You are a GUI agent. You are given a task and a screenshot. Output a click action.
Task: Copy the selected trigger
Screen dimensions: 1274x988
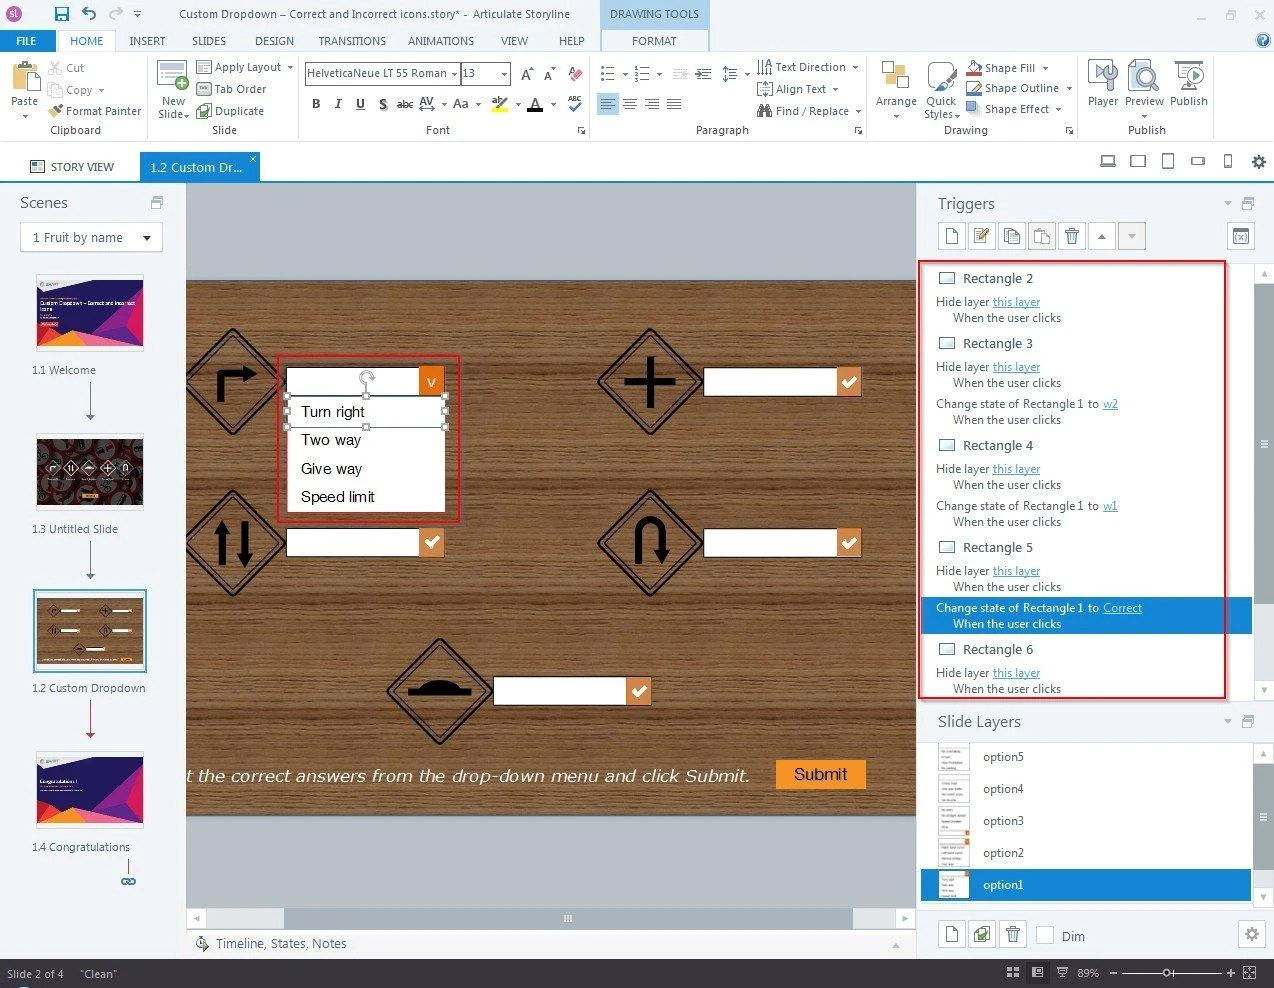point(1012,236)
